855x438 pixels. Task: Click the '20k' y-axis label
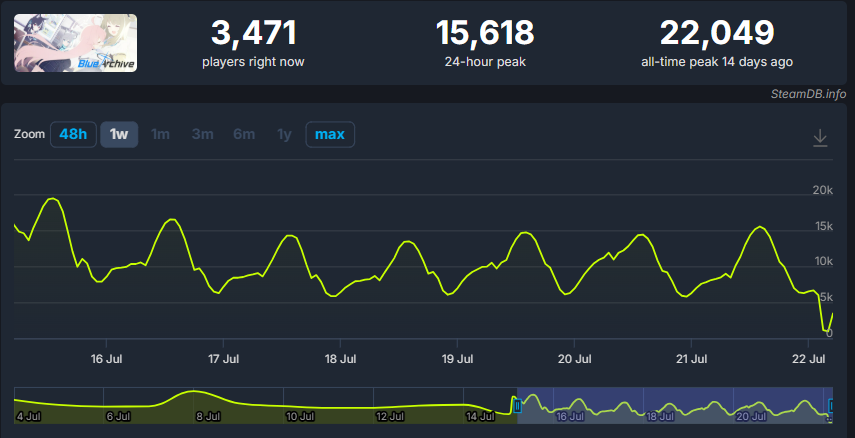pos(823,190)
